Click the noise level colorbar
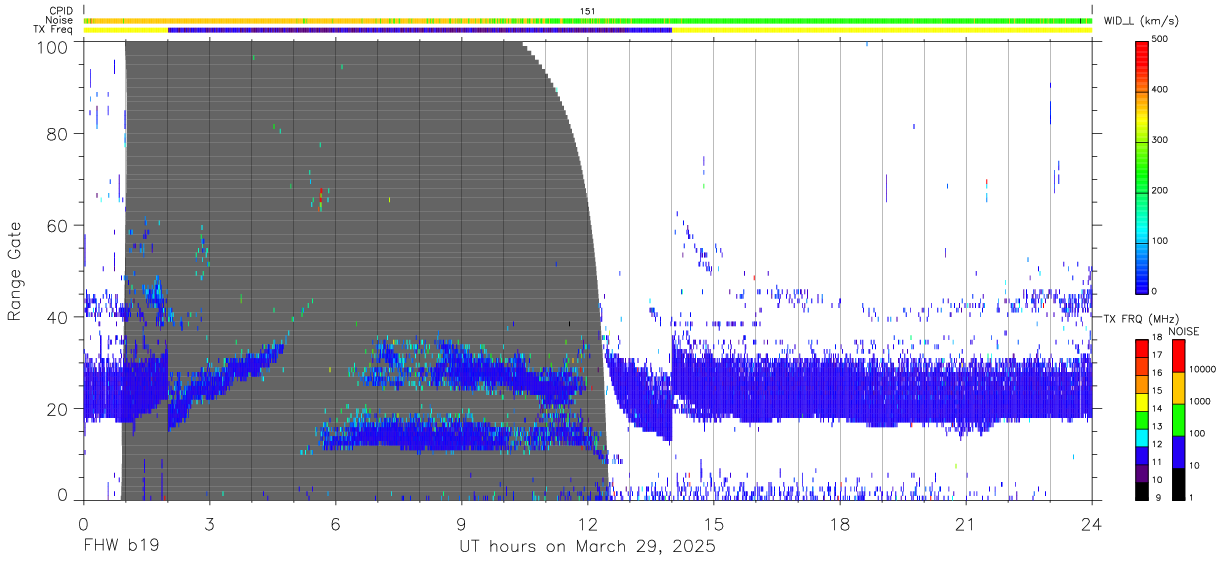The width and height of the screenshot is (1228, 567). 1177,420
